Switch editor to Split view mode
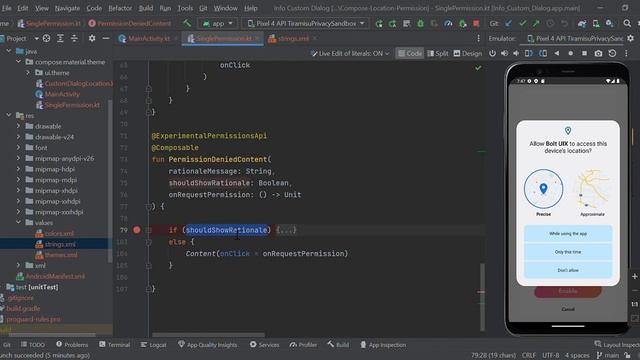This screenshot has height=360, width=640. point(438,53)
